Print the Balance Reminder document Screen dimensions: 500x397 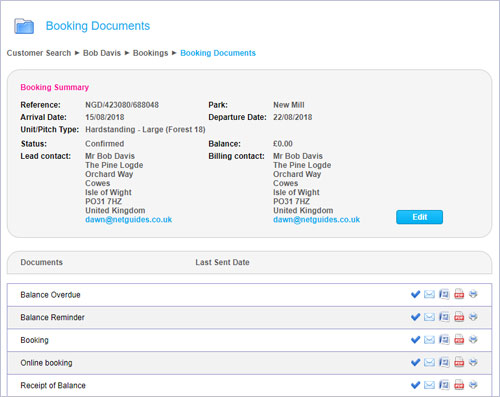(x=473, y=317)
